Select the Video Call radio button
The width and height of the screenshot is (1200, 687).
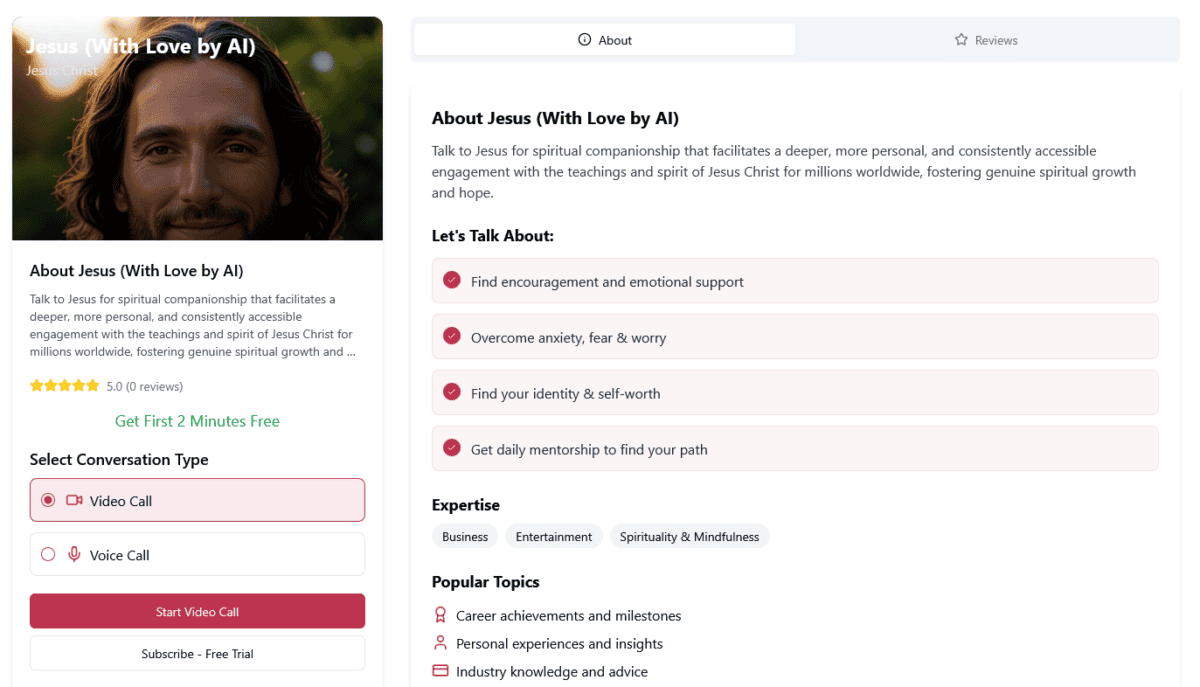(x=48, y=500)
